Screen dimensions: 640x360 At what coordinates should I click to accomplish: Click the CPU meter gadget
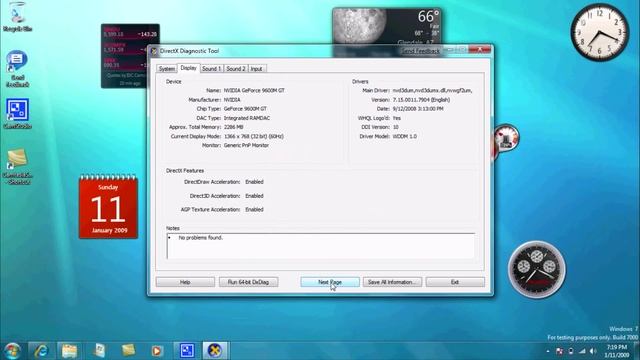536,269
